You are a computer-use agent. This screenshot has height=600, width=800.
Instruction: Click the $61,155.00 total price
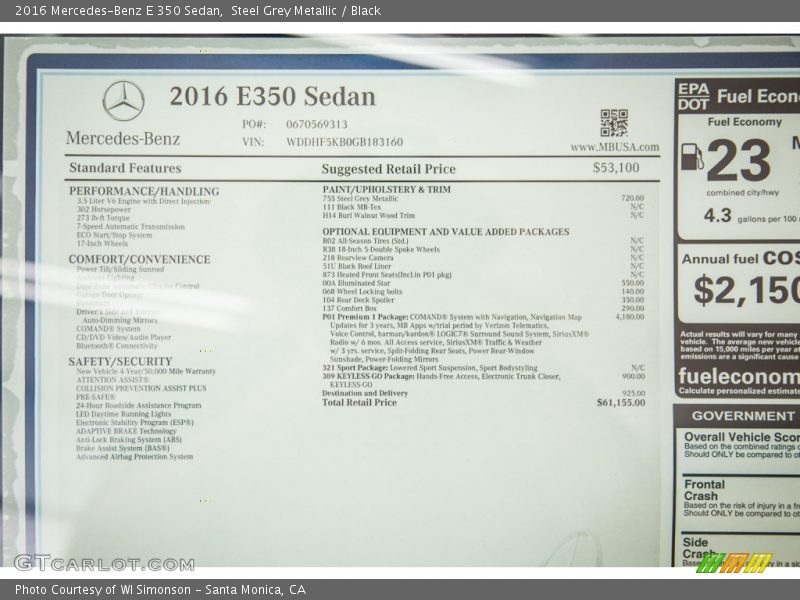pos(621,403)
